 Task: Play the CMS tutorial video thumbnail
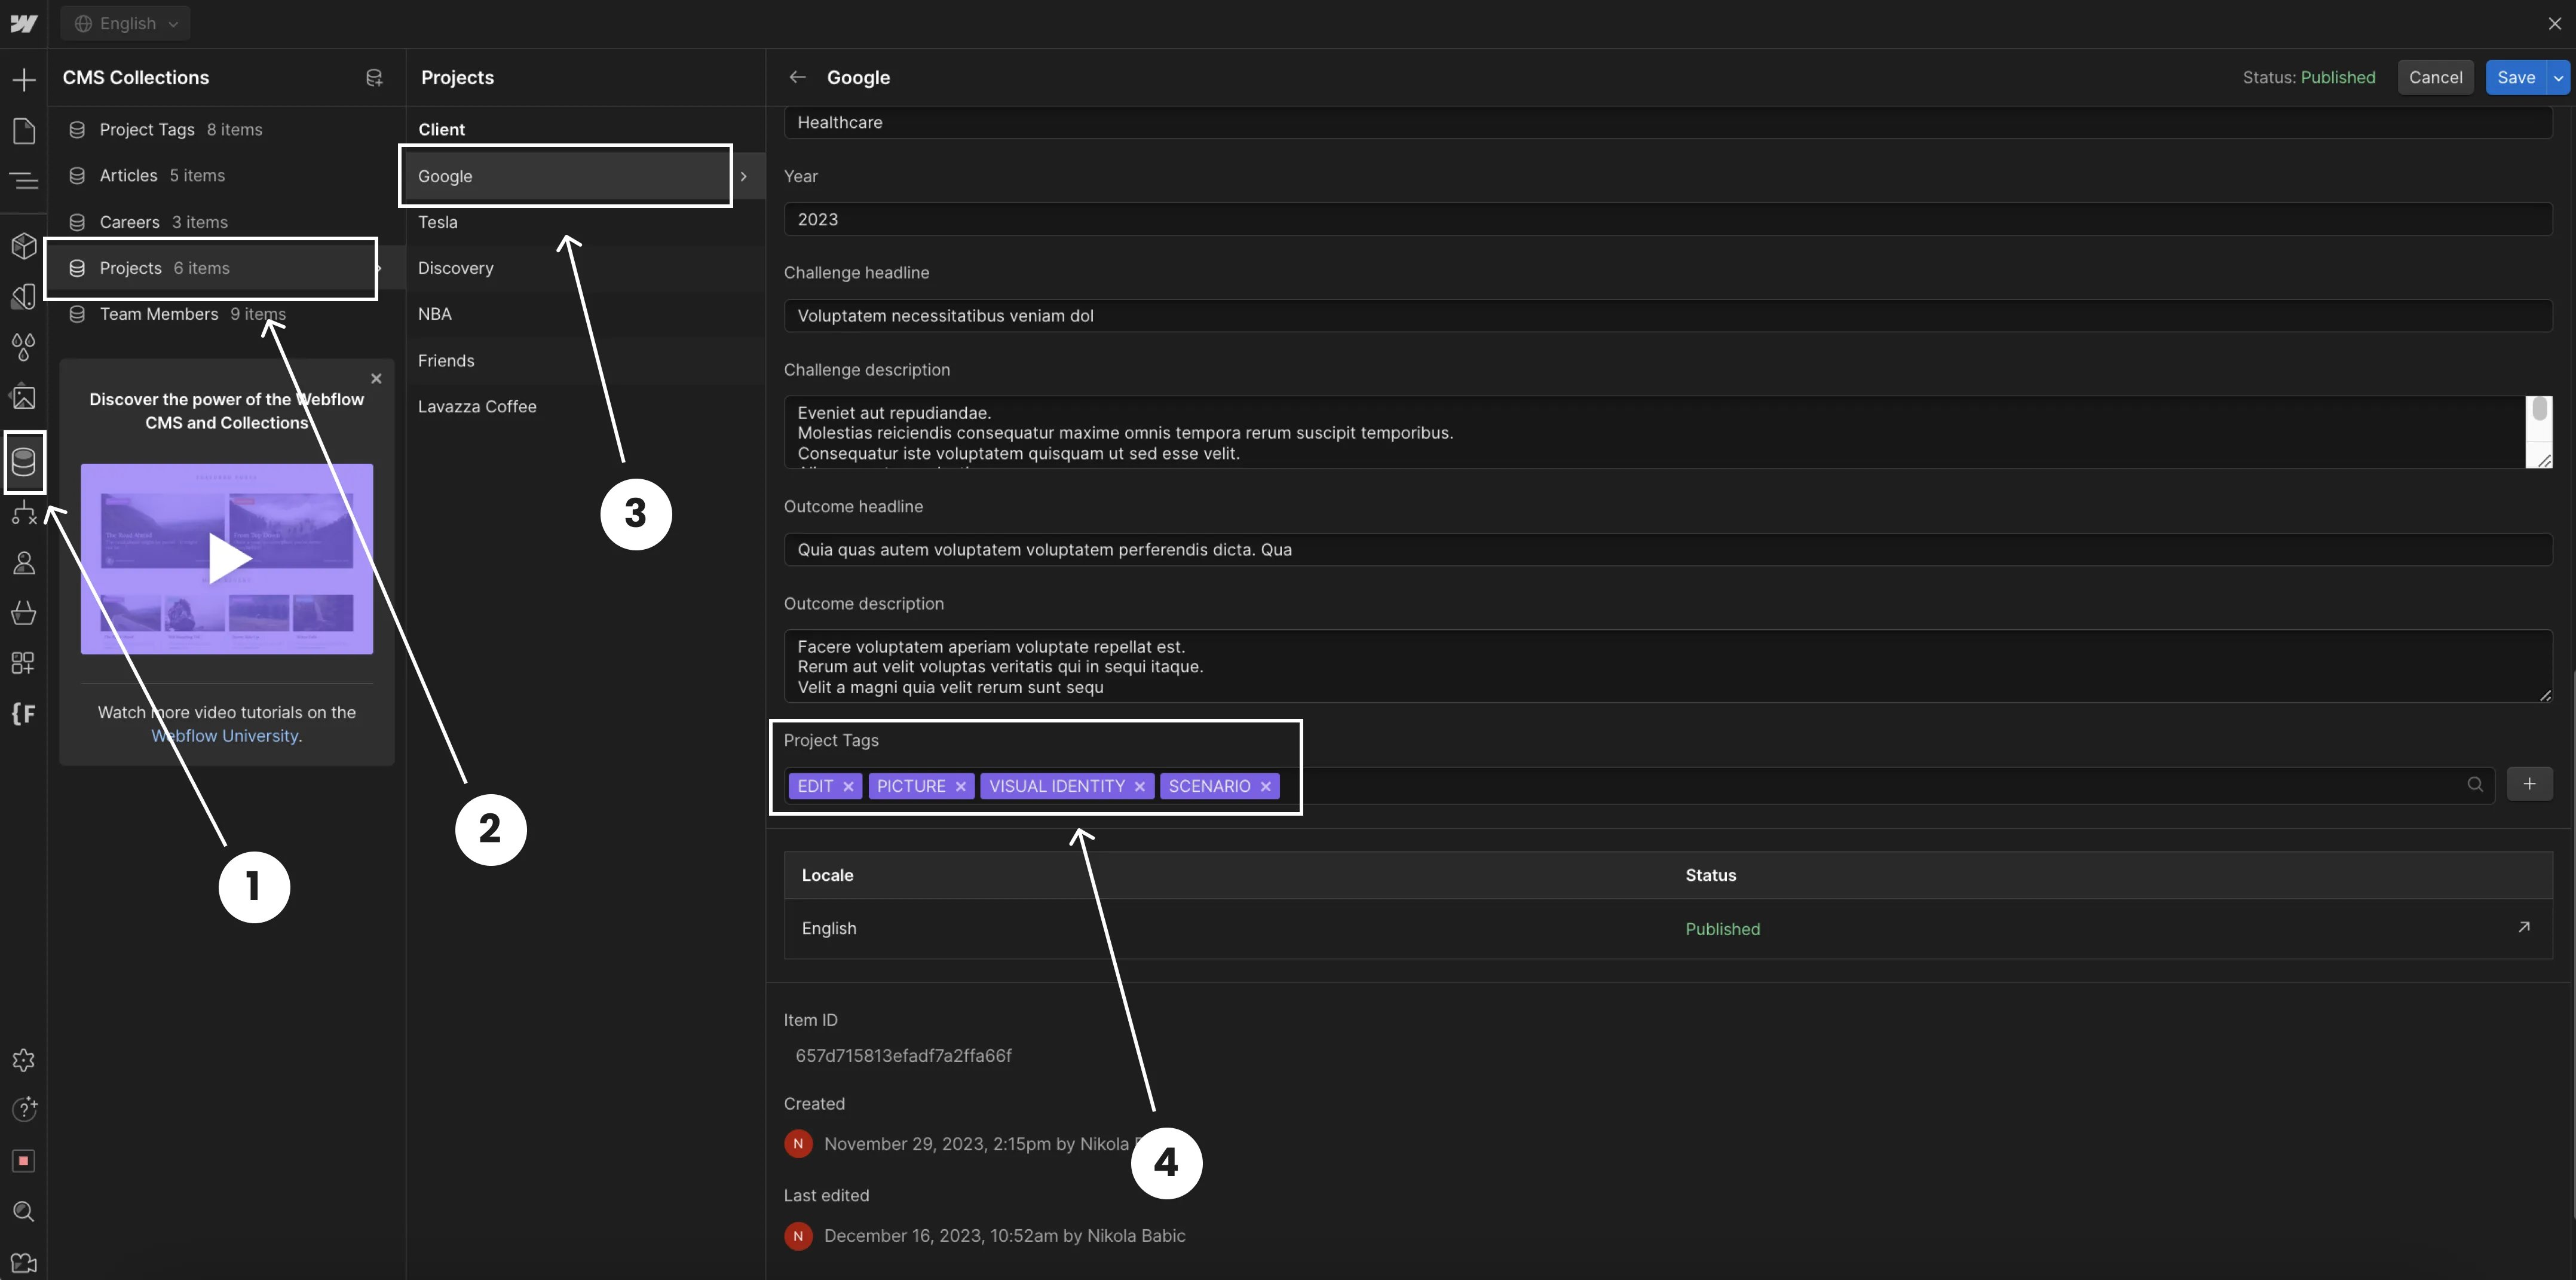tap(227, 559)
